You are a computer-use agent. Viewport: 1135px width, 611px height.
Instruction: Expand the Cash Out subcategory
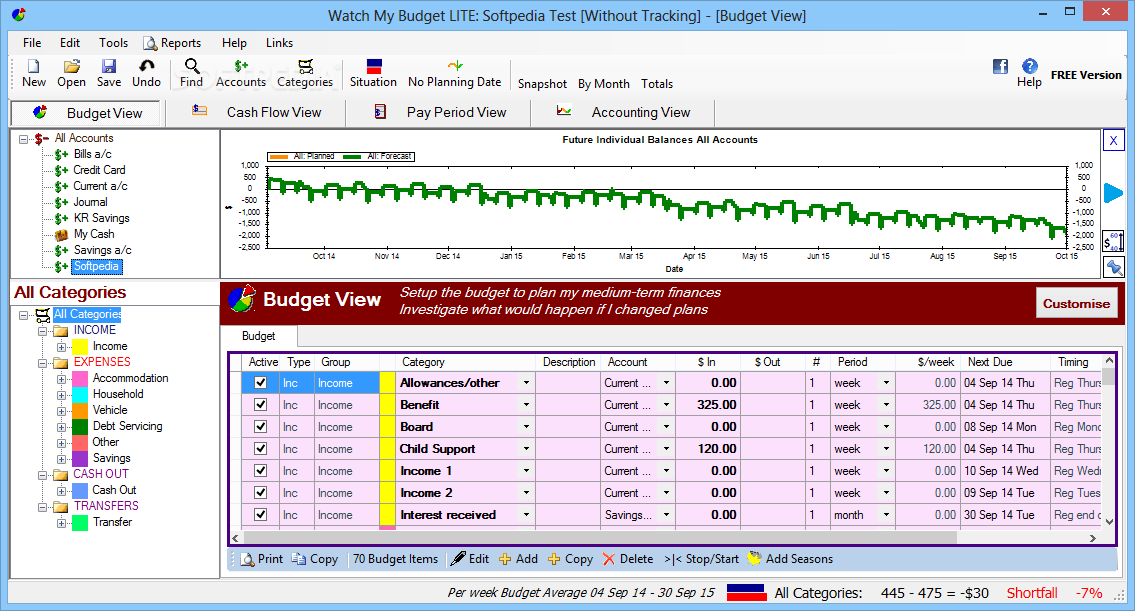pos(62,490)
